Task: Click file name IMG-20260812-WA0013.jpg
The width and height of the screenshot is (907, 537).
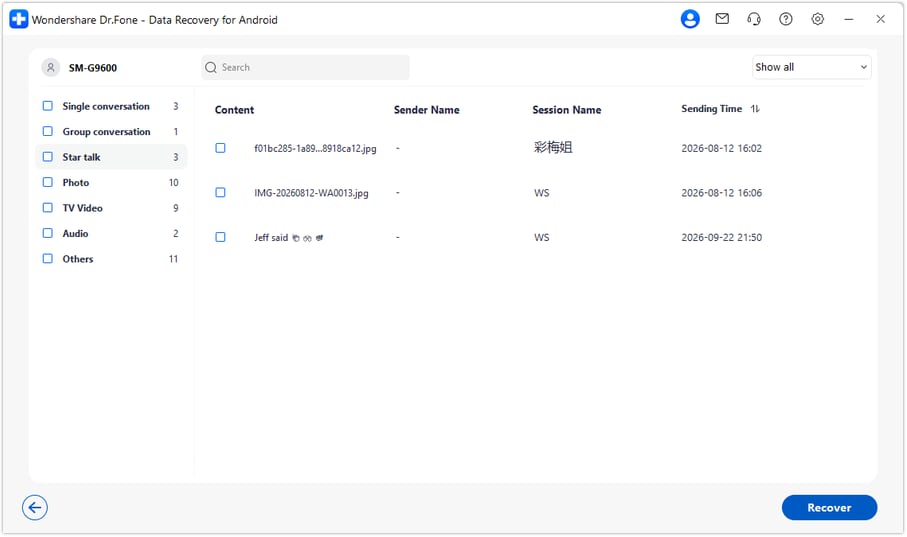Action: click(x=311, y=193)
